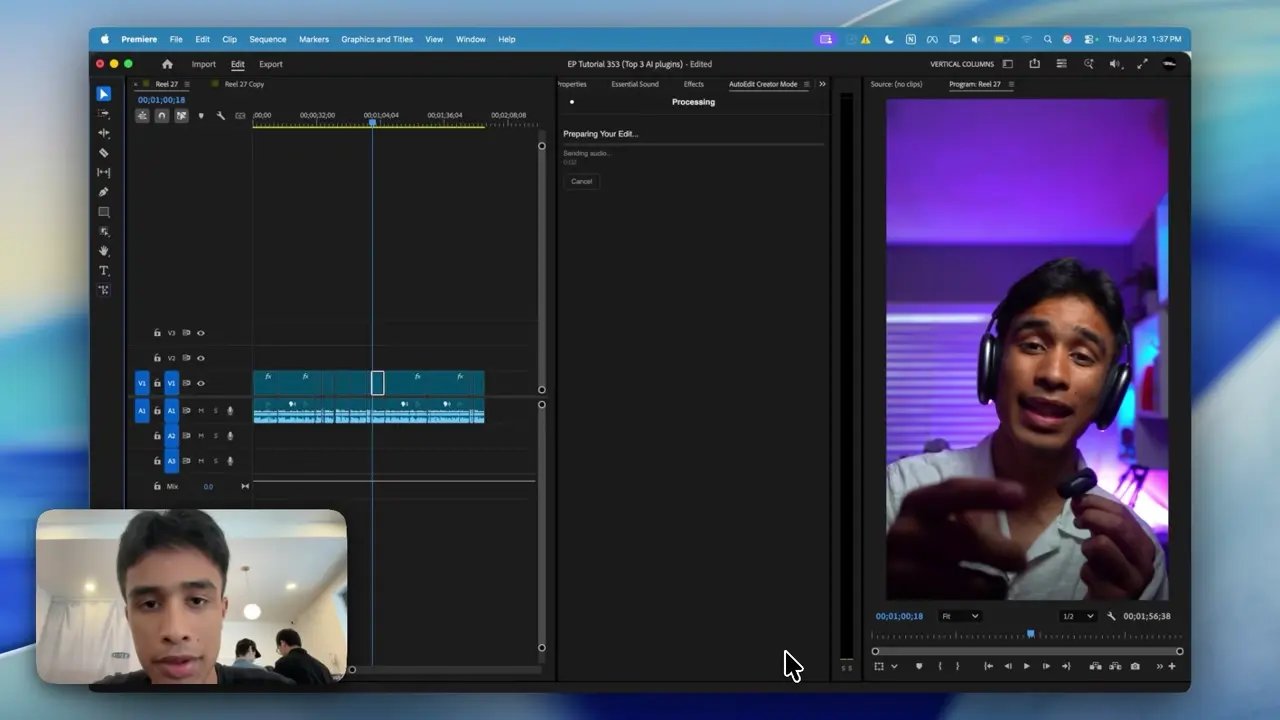Click the Extract button
The image size is (1280, 720).
click(x=1114, y=666)
